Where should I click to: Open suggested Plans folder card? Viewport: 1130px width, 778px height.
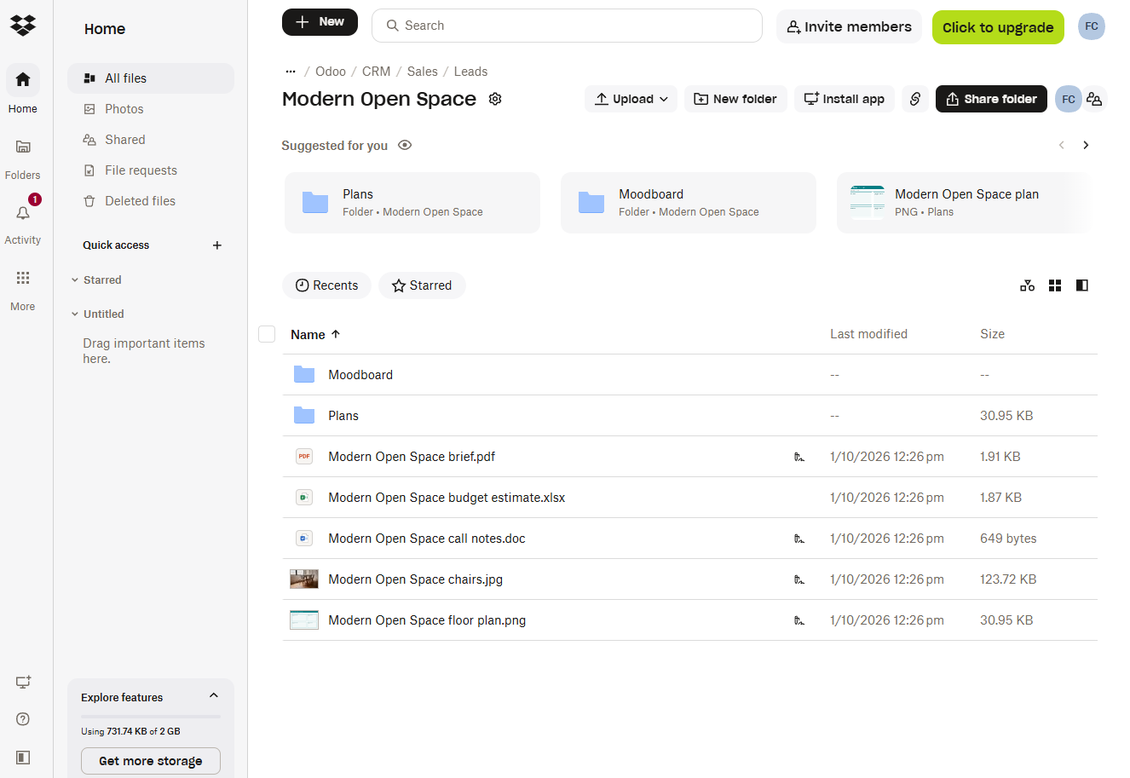click(x=412, y=202)
